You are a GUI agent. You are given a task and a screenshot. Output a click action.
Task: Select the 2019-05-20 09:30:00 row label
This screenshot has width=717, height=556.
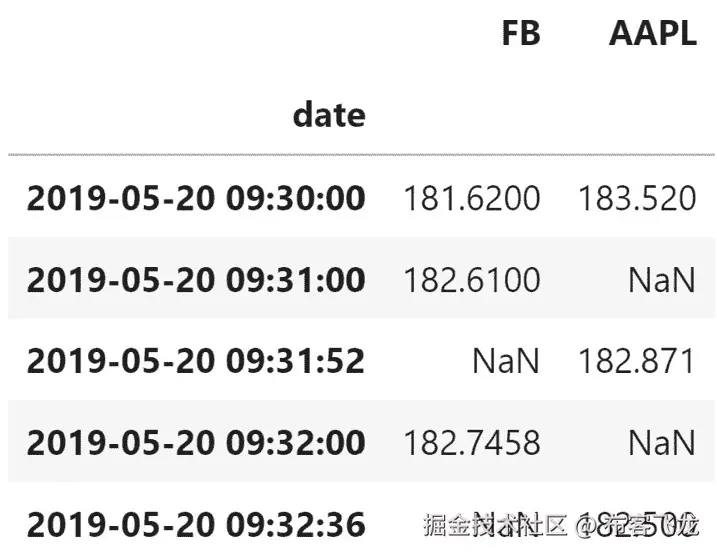196,197
